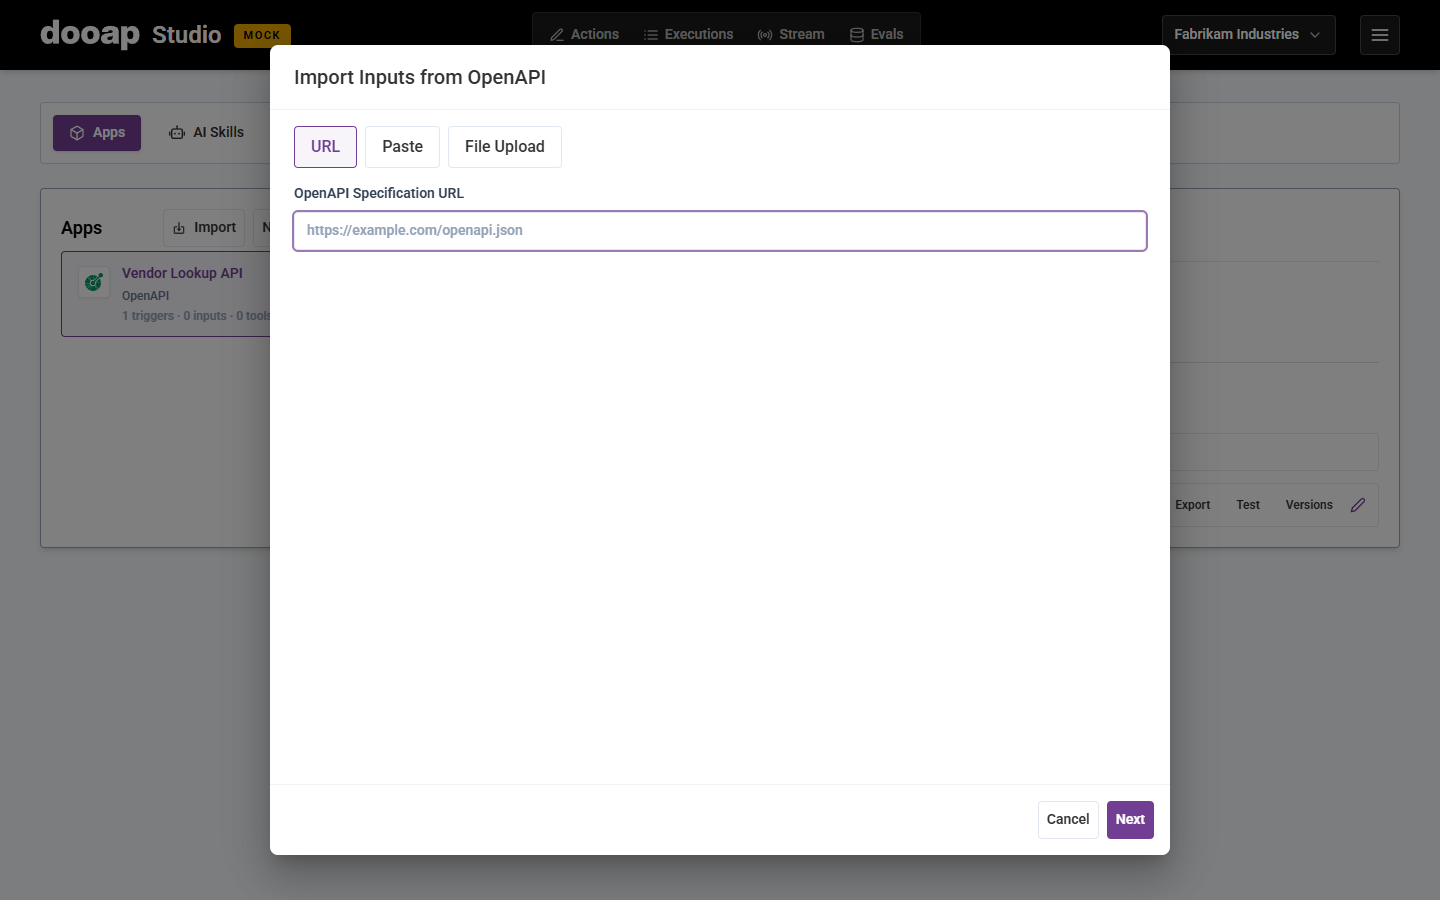
Task: Click the Test button
Action: (1248, 505)
